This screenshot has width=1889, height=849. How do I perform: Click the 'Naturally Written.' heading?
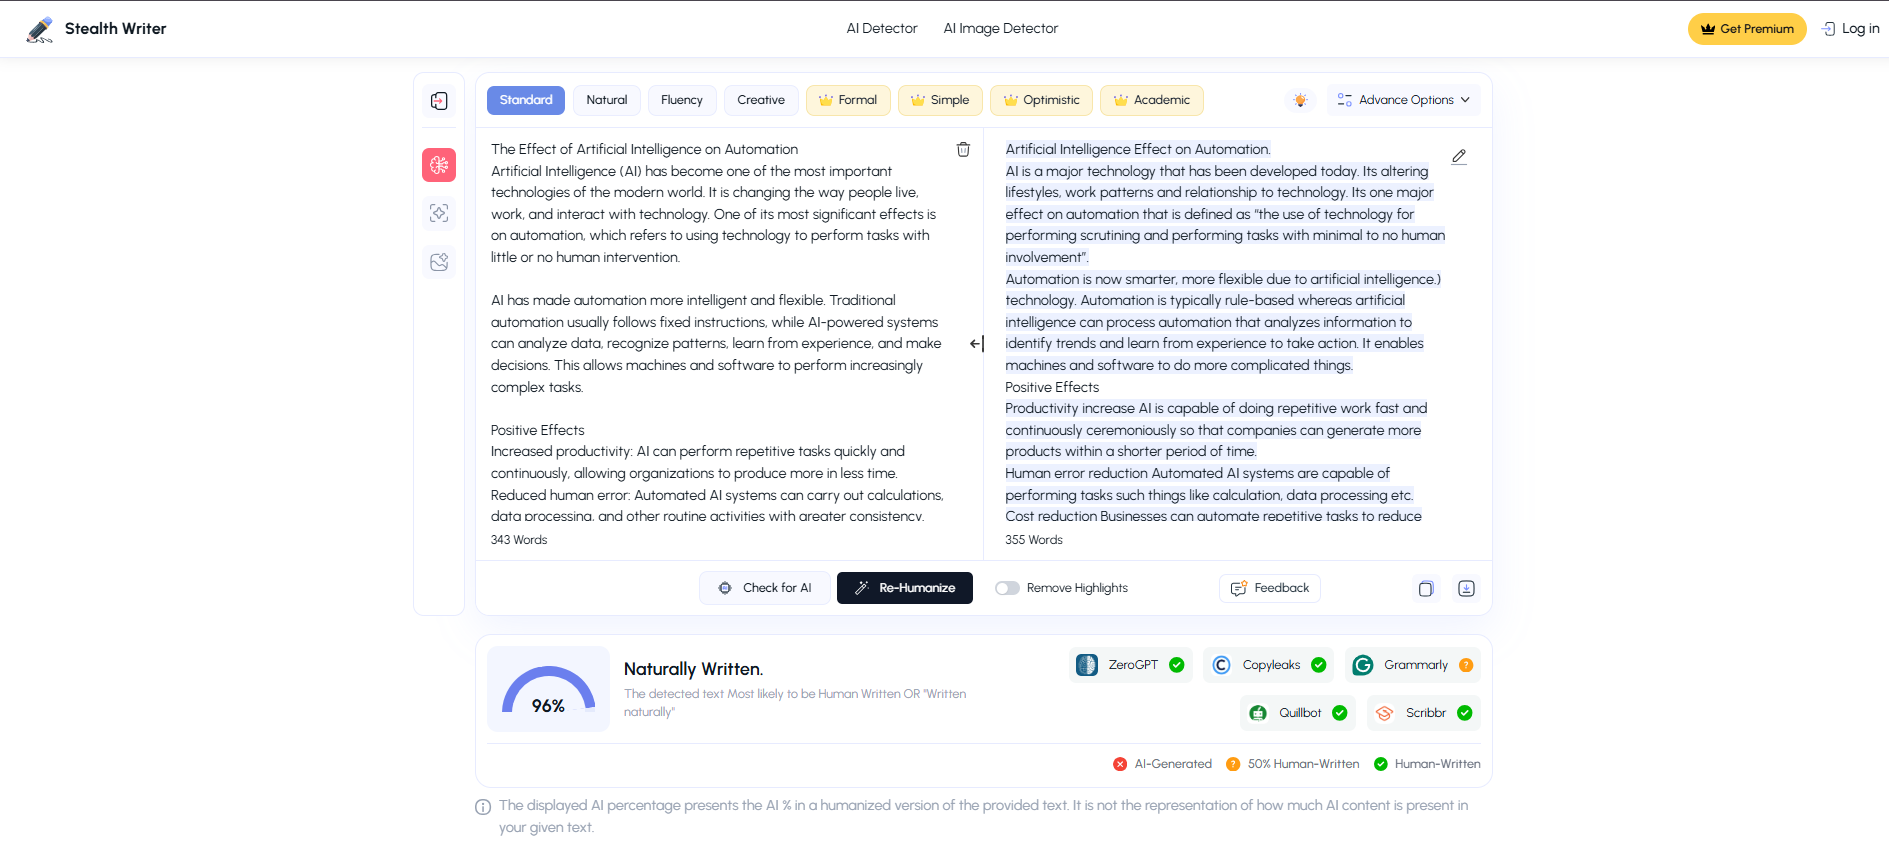tap(693, 669)
